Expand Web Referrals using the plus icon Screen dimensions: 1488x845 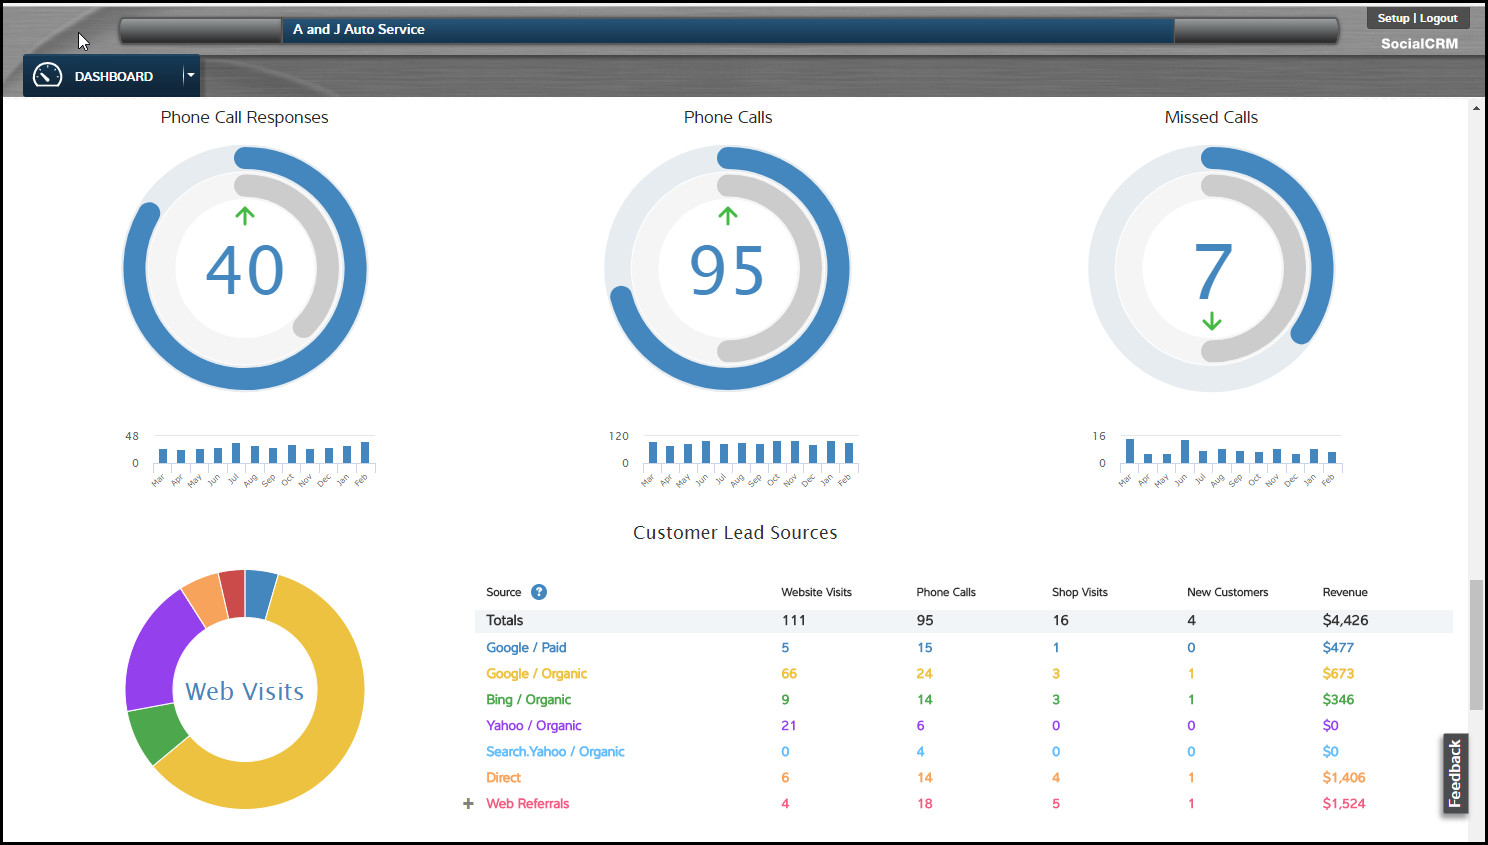(x=468, y=803)
